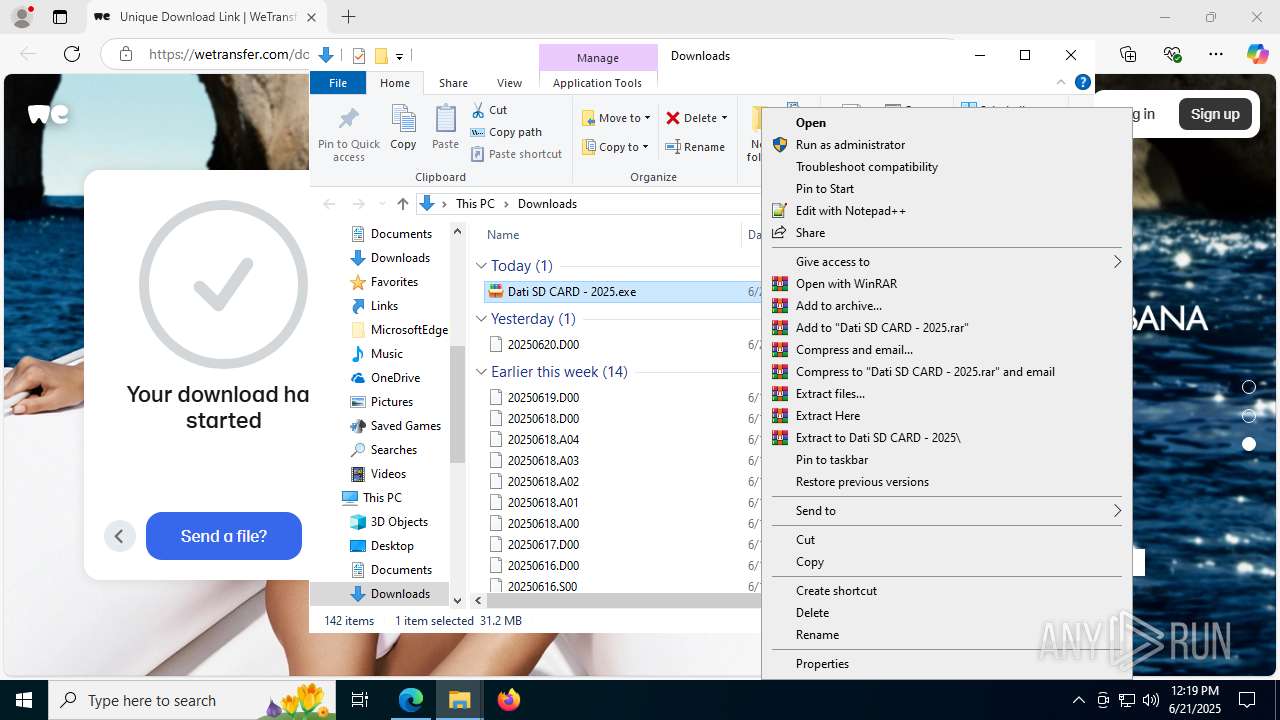The width and height of the screenshot is (1280, 720).
Task: Click Send a file? button
Action: (x=224, y=536)
